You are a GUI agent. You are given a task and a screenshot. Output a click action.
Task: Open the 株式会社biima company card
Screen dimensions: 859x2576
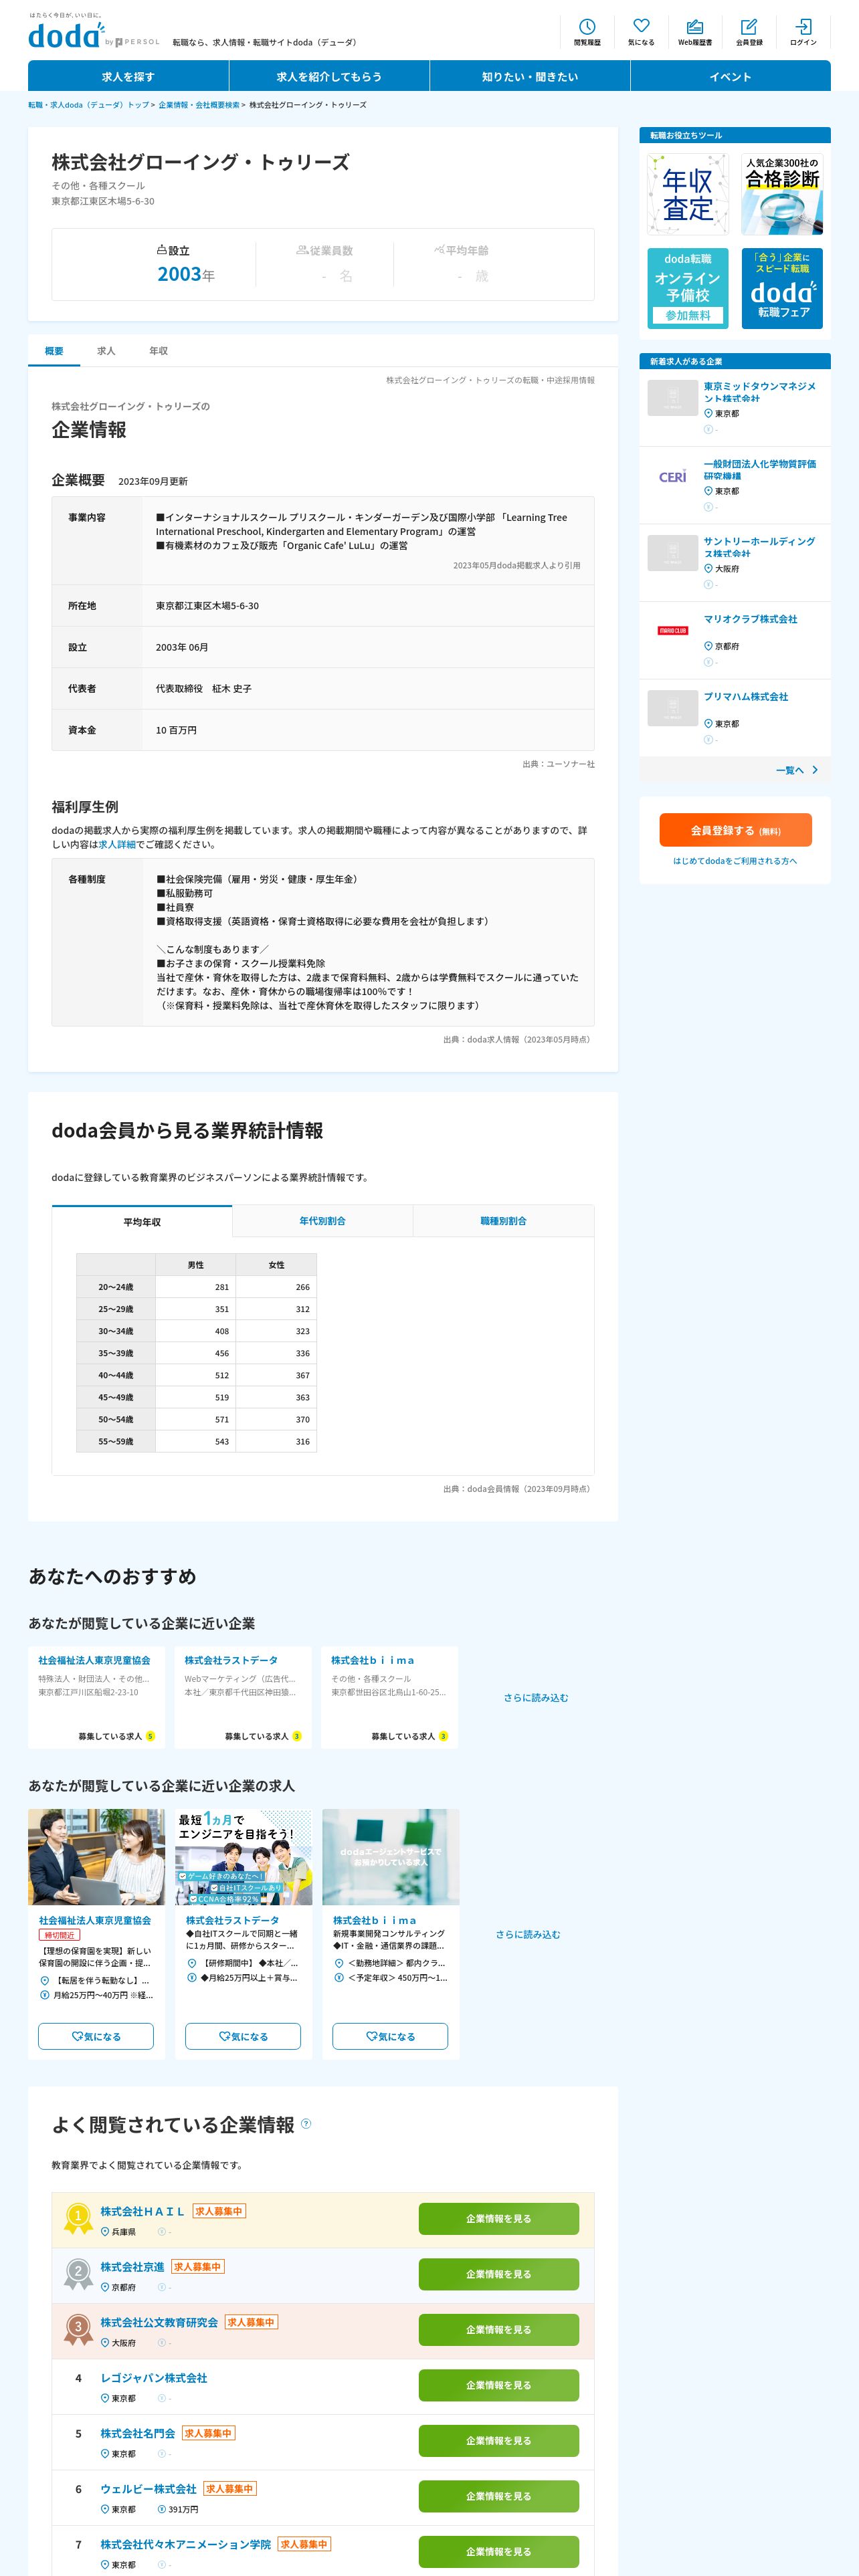pyautogui.click(x=390, y=1697)
